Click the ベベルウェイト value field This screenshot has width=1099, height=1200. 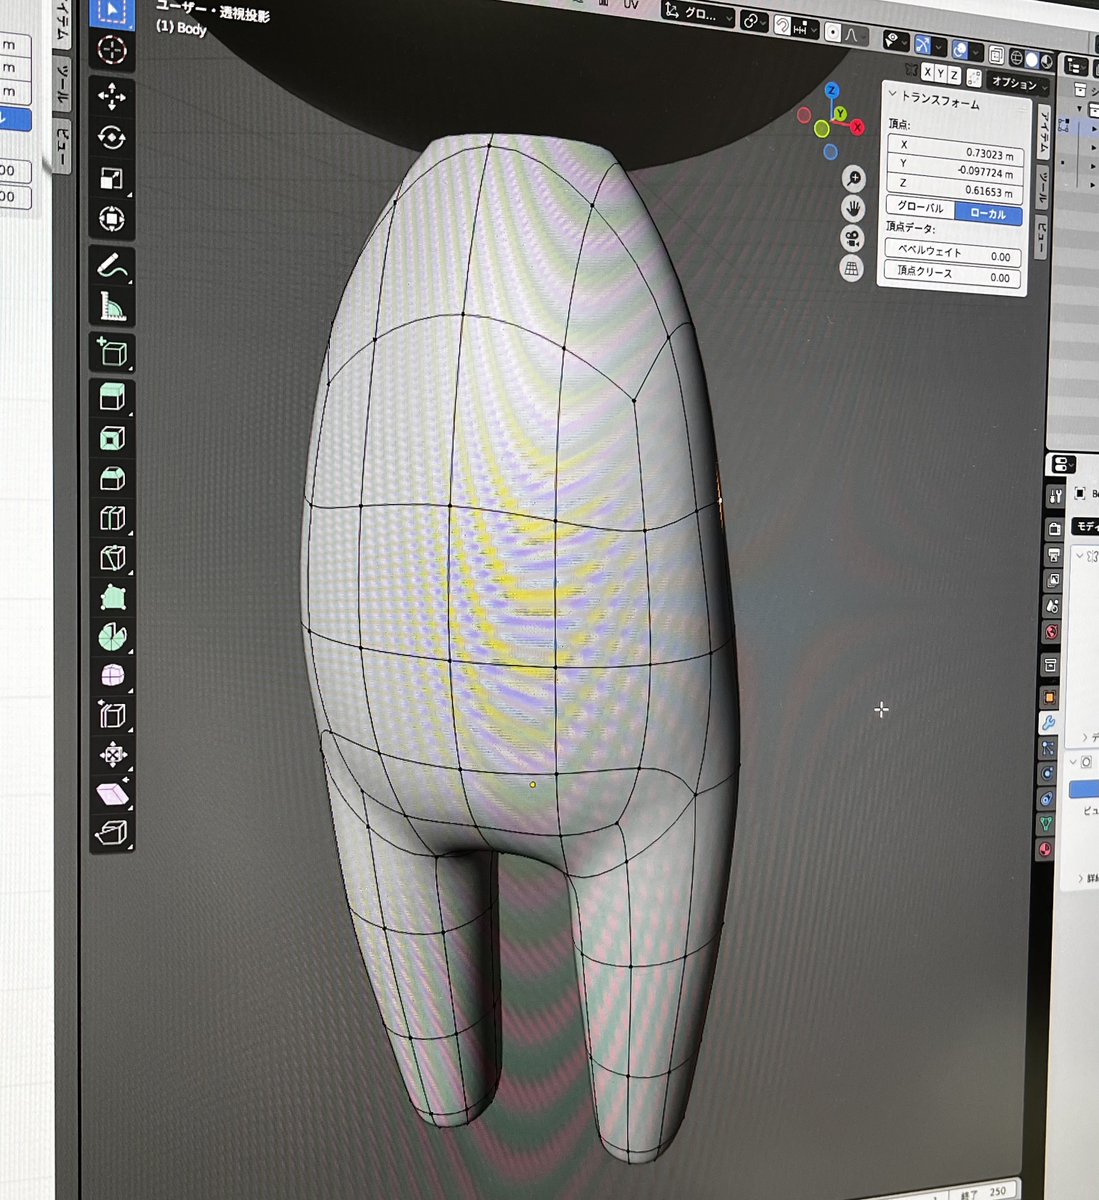point(954,254)
